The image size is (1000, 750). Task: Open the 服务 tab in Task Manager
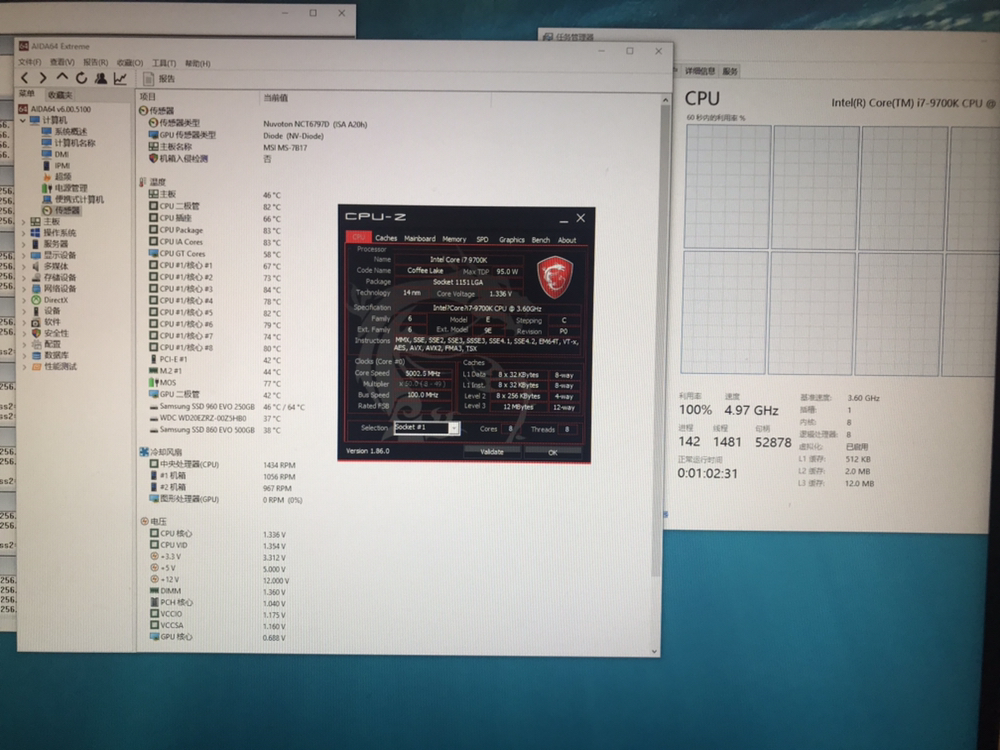pyautogui.click(x=730, y=72)
